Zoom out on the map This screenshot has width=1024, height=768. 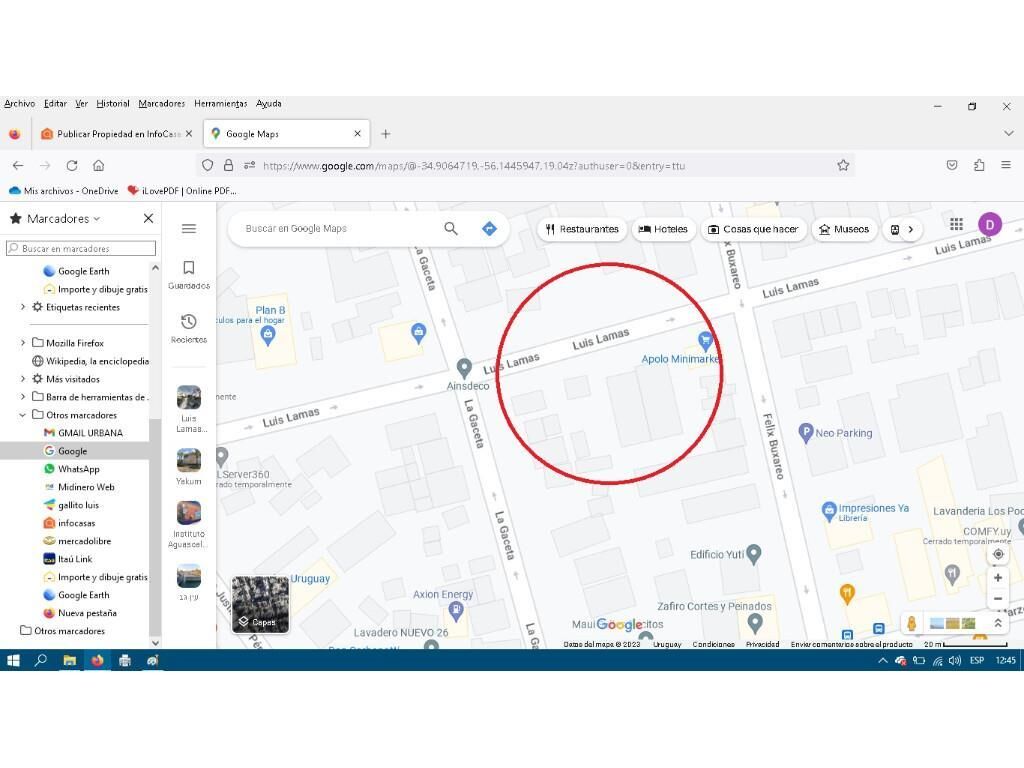pos(998,598)
